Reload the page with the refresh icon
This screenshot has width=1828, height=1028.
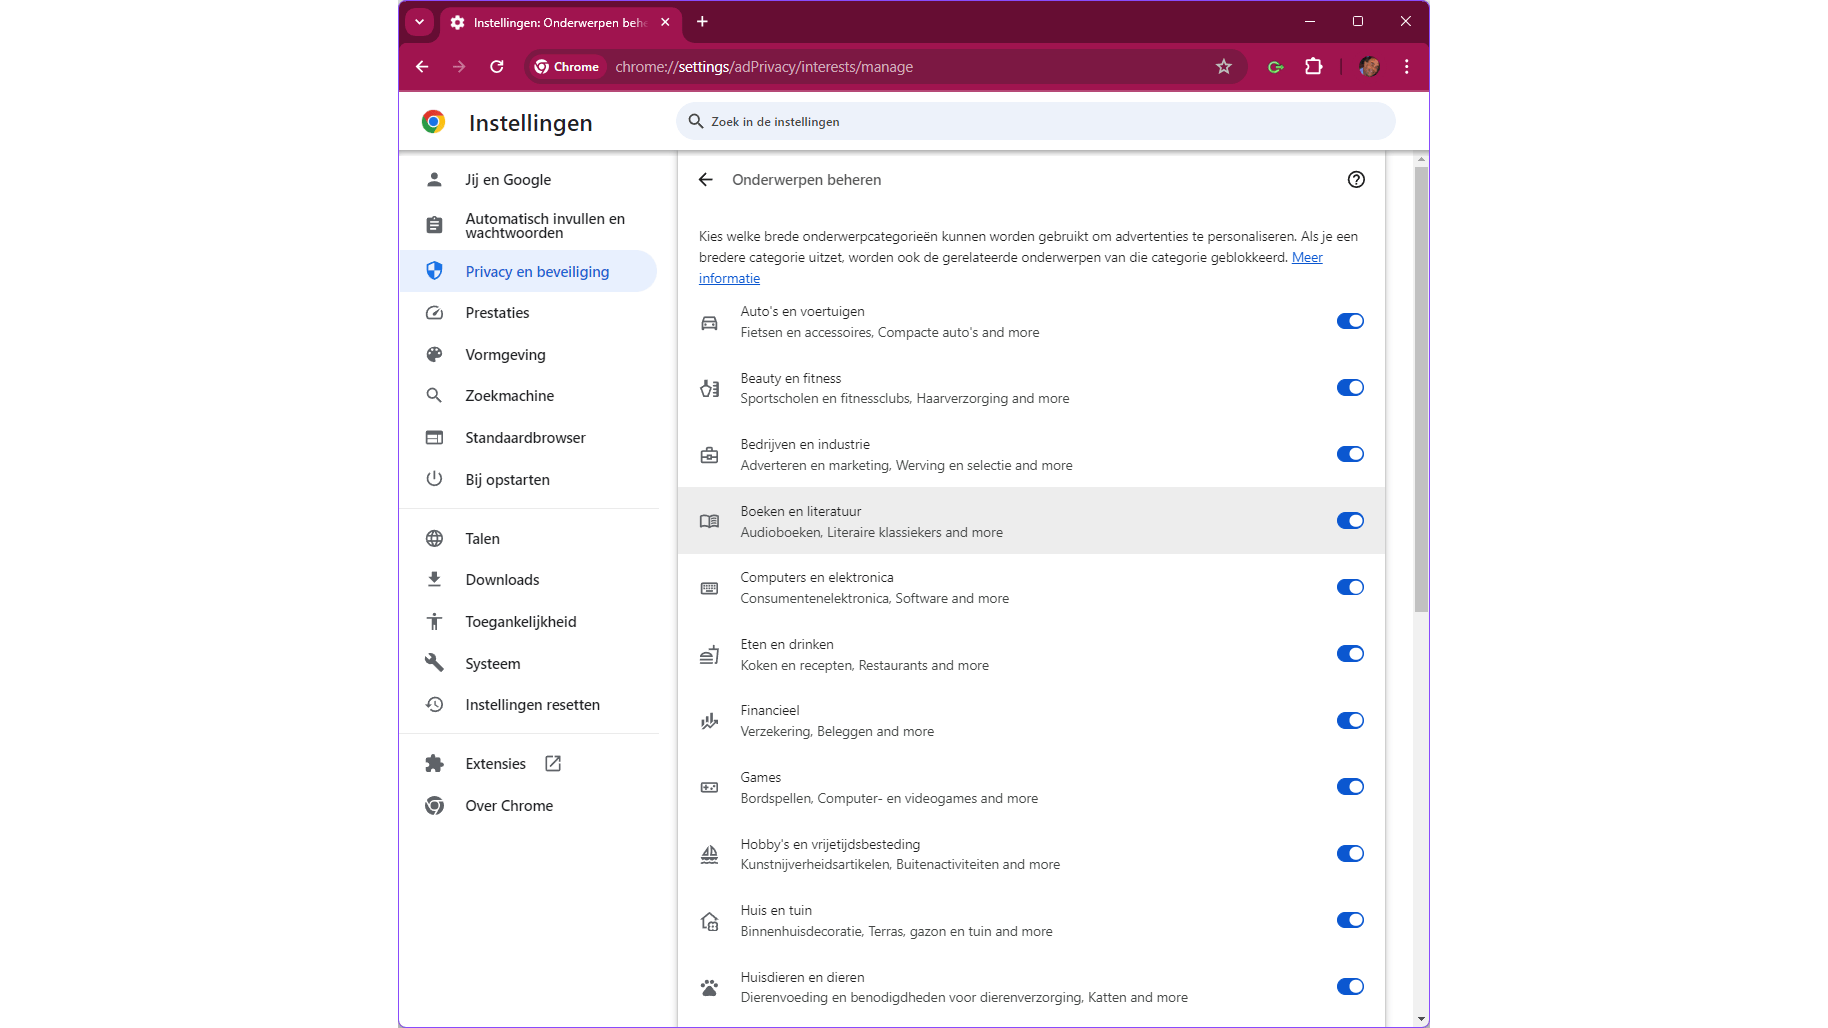pos(497,67)
